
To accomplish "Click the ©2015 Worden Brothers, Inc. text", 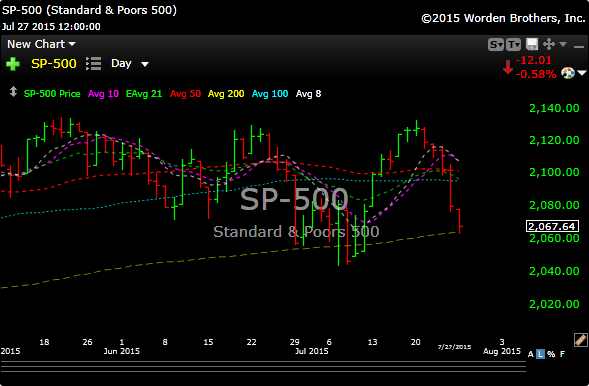I will click(x=503, y=18).
